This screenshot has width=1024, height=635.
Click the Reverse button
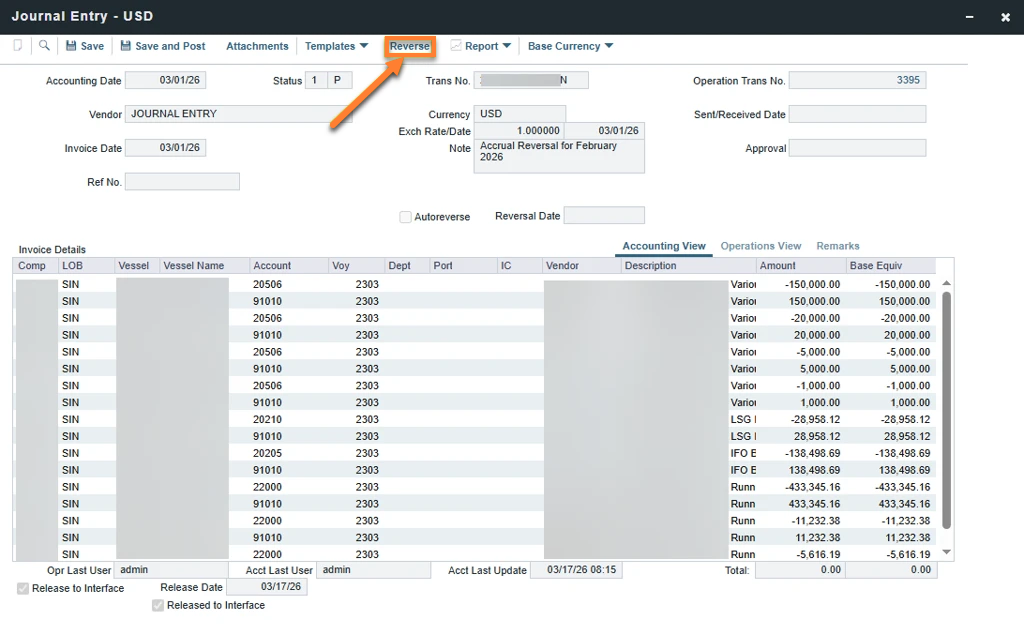click(x=409, y=46)
